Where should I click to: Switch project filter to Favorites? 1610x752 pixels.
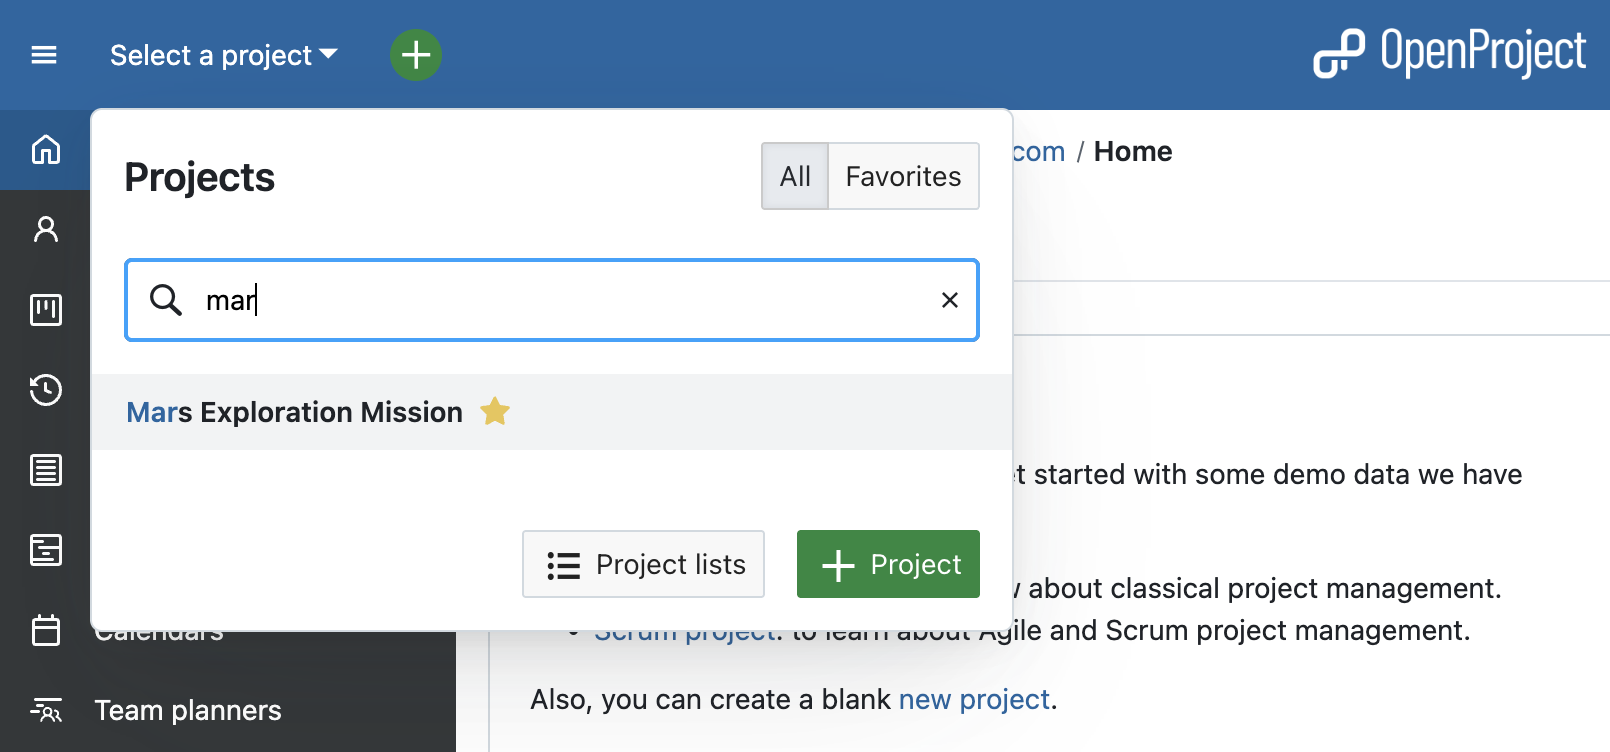[x=903, y=177]
